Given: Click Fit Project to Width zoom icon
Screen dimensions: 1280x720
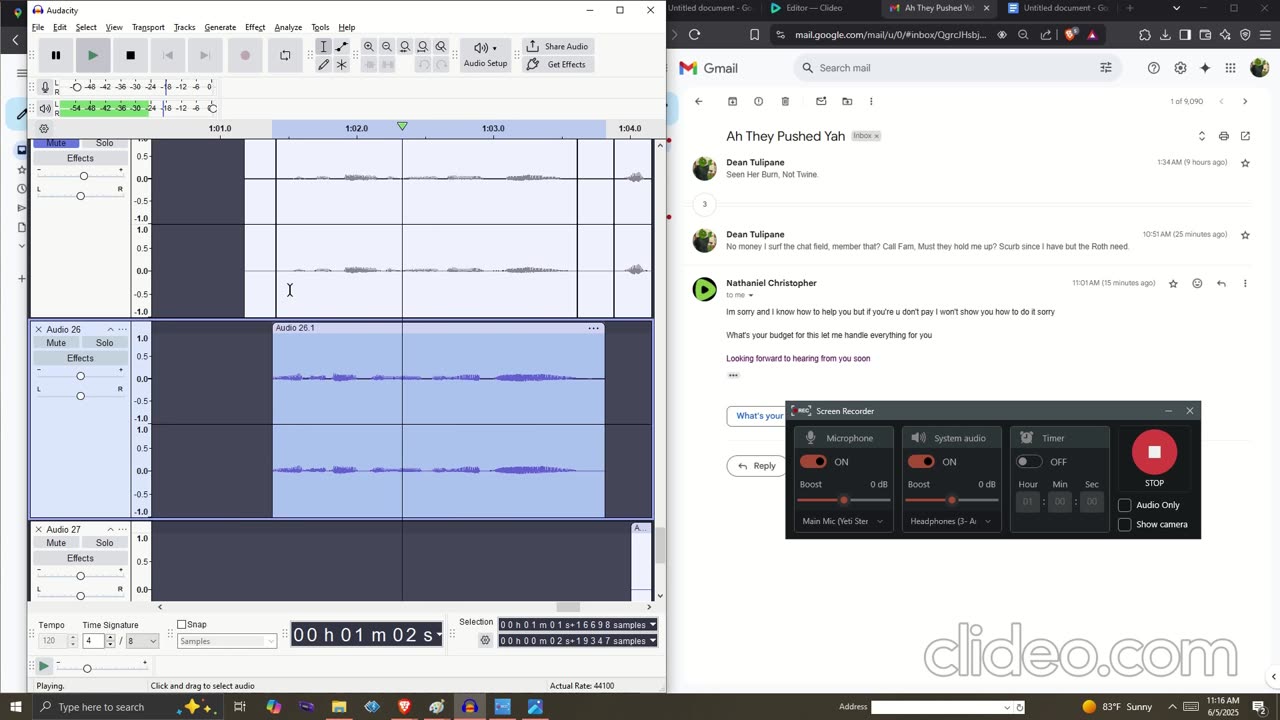Looking at the screenshot, I should [423, 47].
